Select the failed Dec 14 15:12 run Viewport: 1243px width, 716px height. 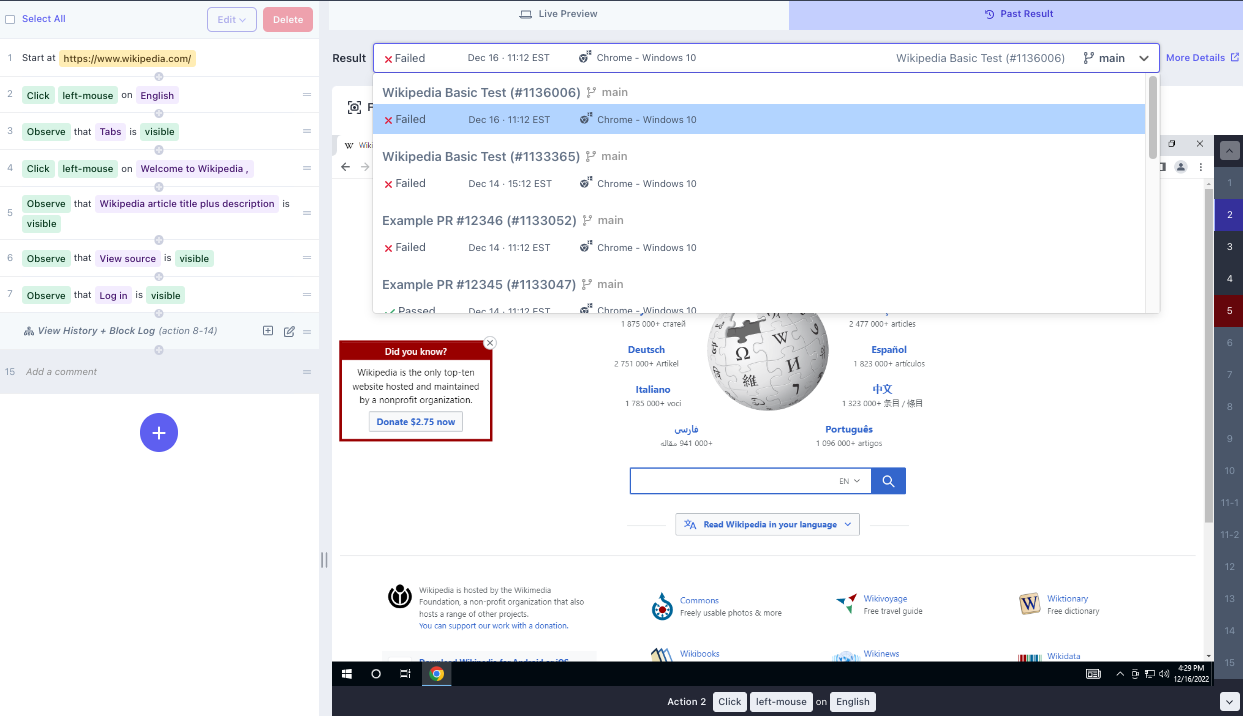[x=759, y=183]
